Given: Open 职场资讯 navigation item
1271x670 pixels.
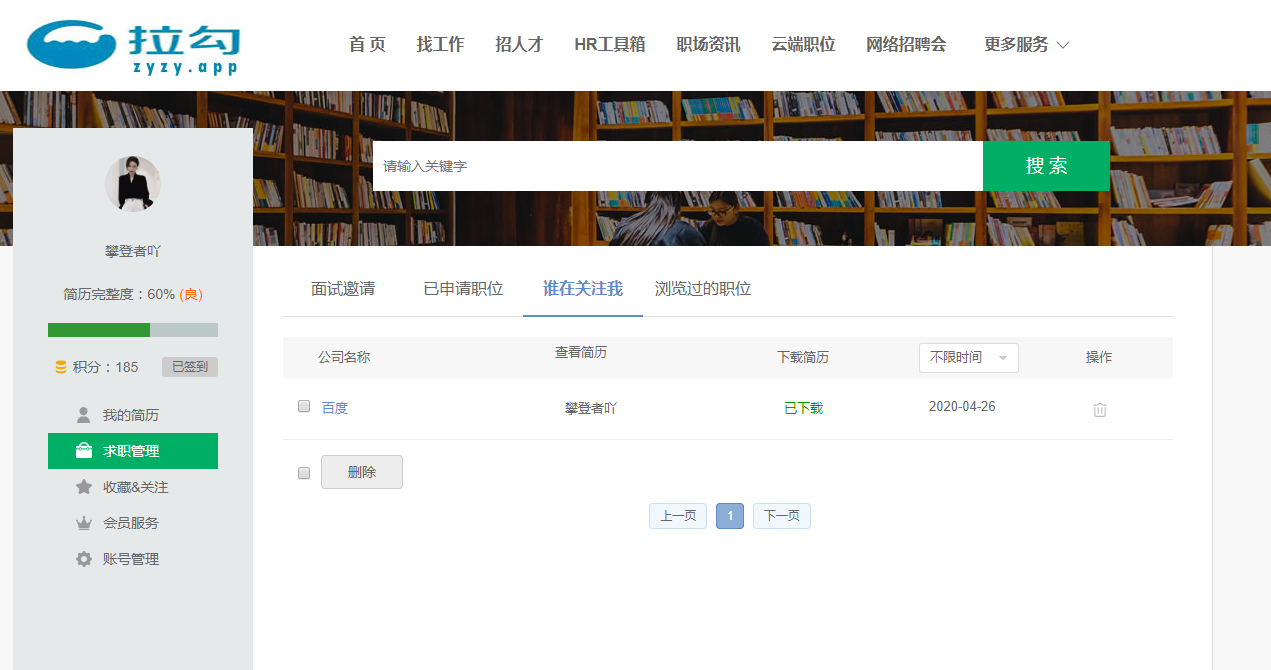Looking at the screenshot, I should tap(708, 45).
